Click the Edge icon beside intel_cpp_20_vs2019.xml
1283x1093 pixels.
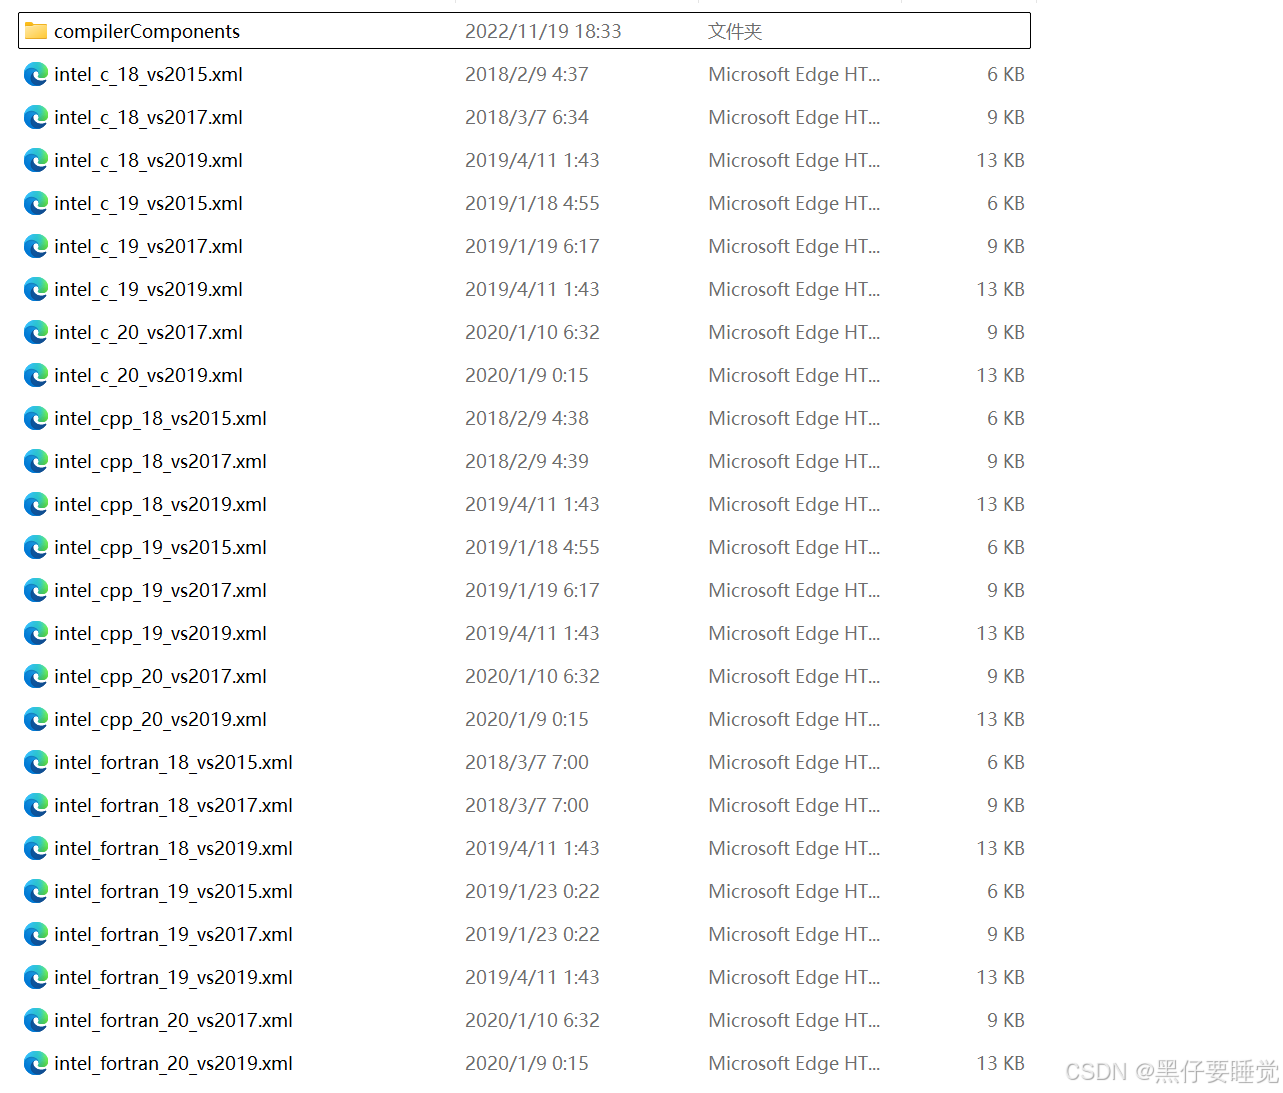36,719
